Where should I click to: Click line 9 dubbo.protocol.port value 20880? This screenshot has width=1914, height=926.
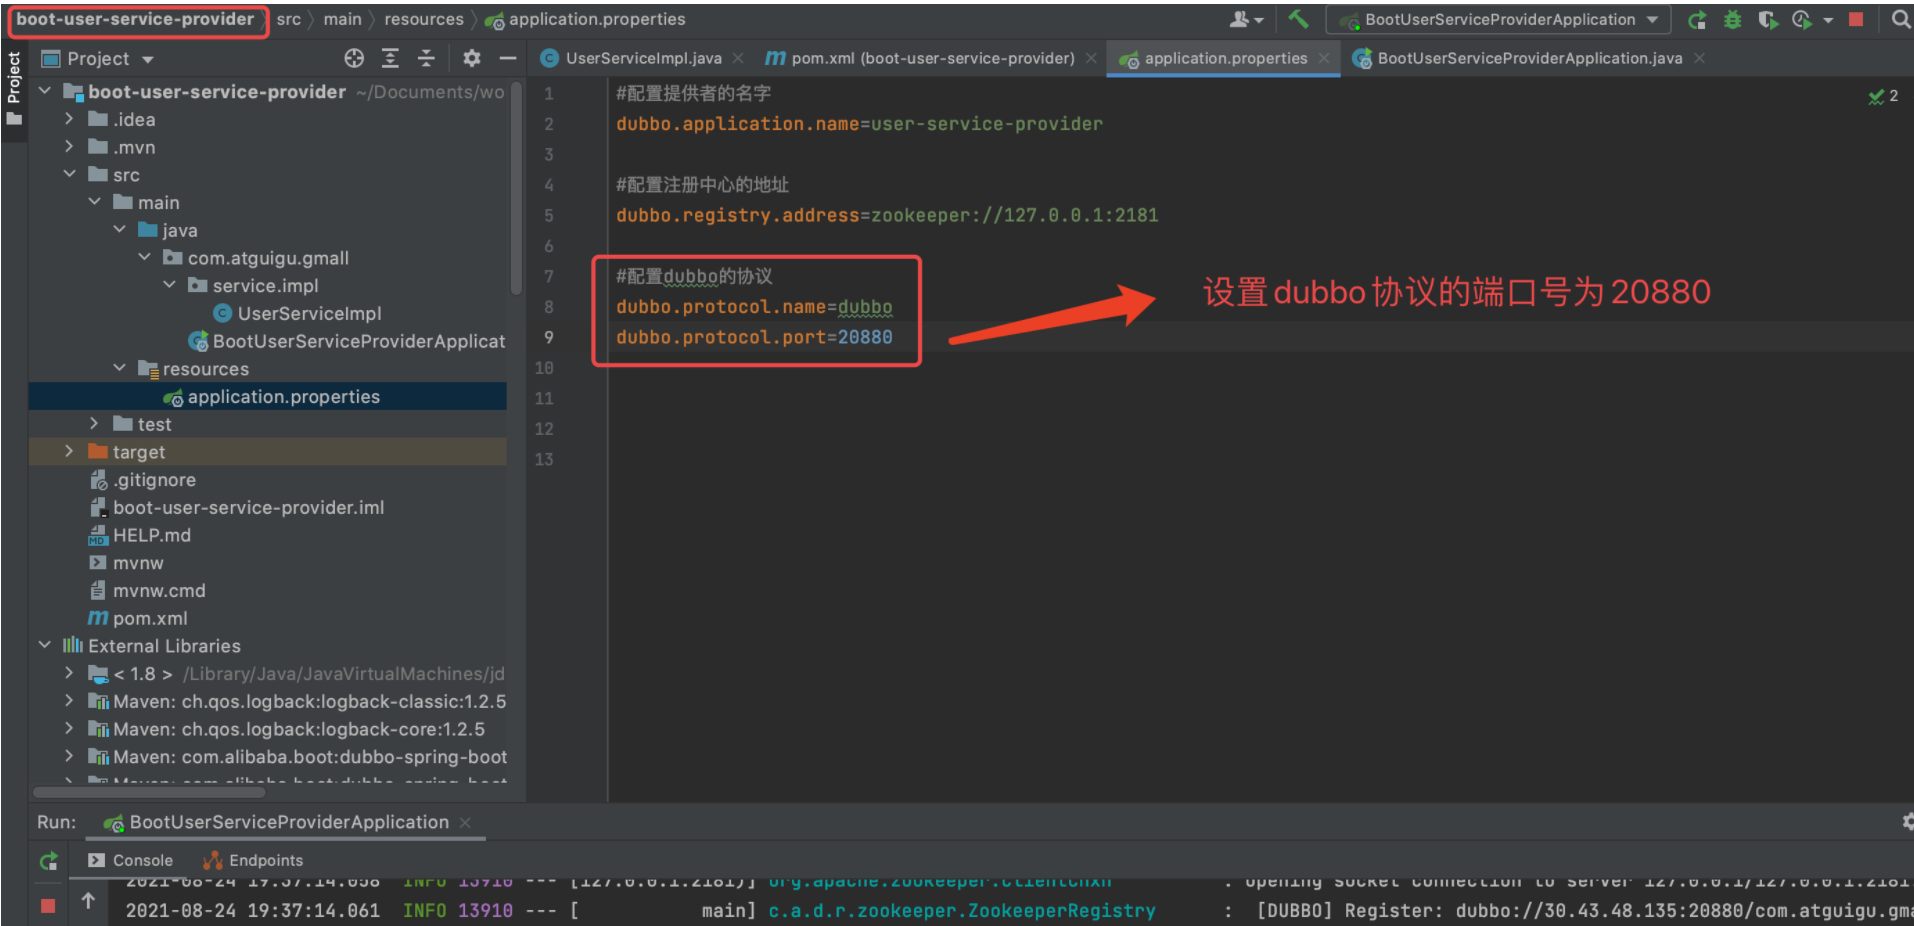click(x=865, y=337)
